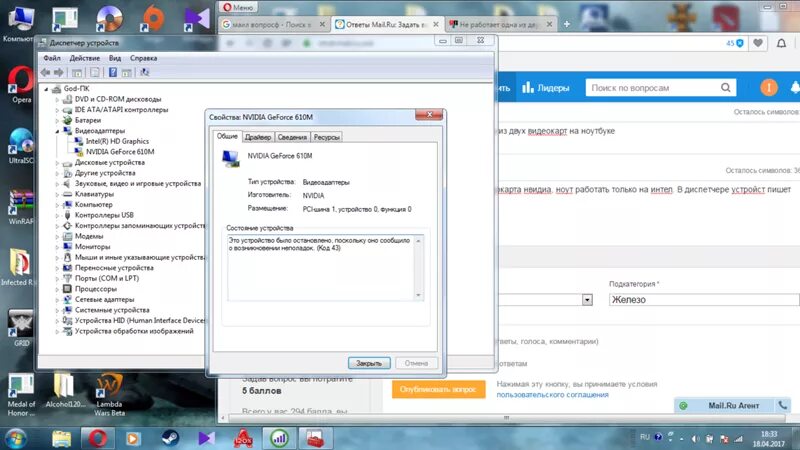
Task: Click the Поиск по вопросам search field
Action: [x=653, y=88]
